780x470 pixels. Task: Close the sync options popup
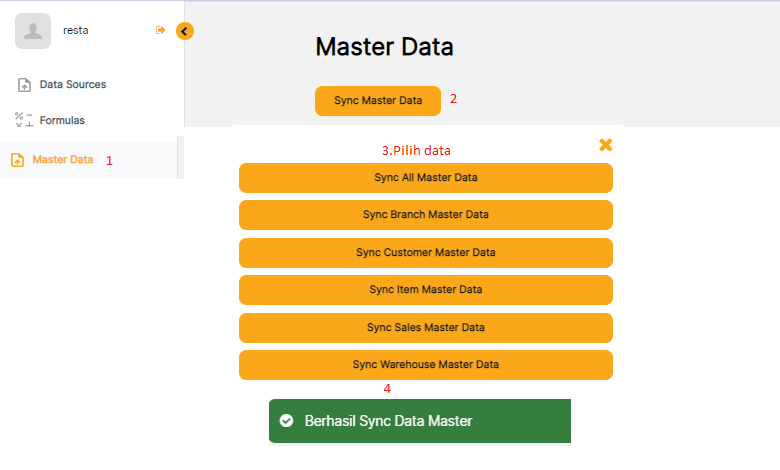click(605, 145)
